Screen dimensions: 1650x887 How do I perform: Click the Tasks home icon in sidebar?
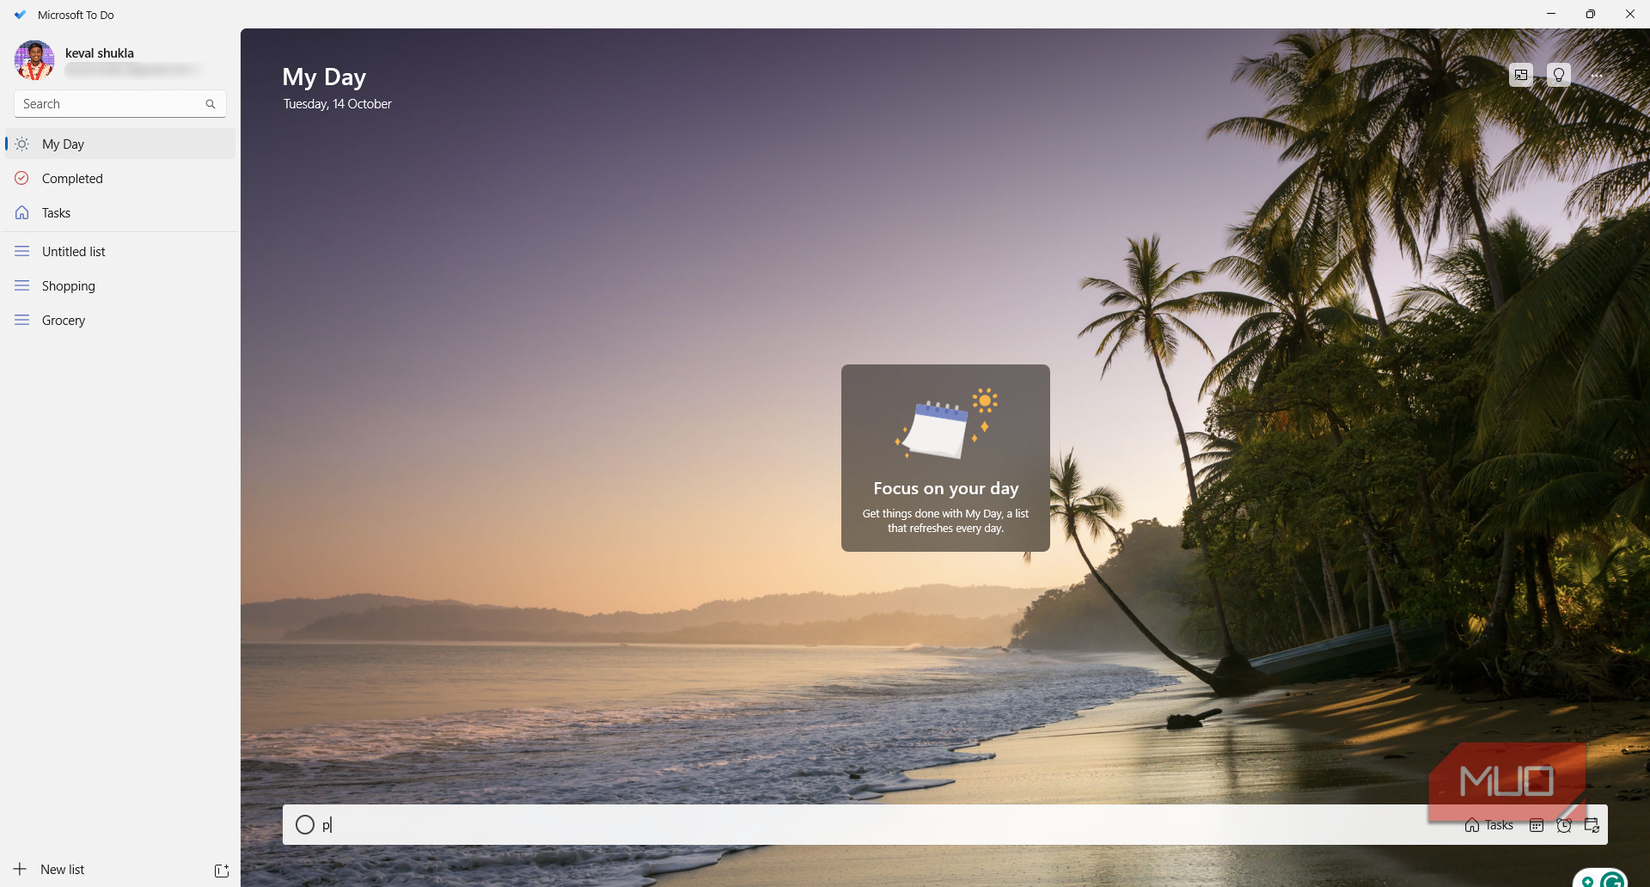point(22,213)
